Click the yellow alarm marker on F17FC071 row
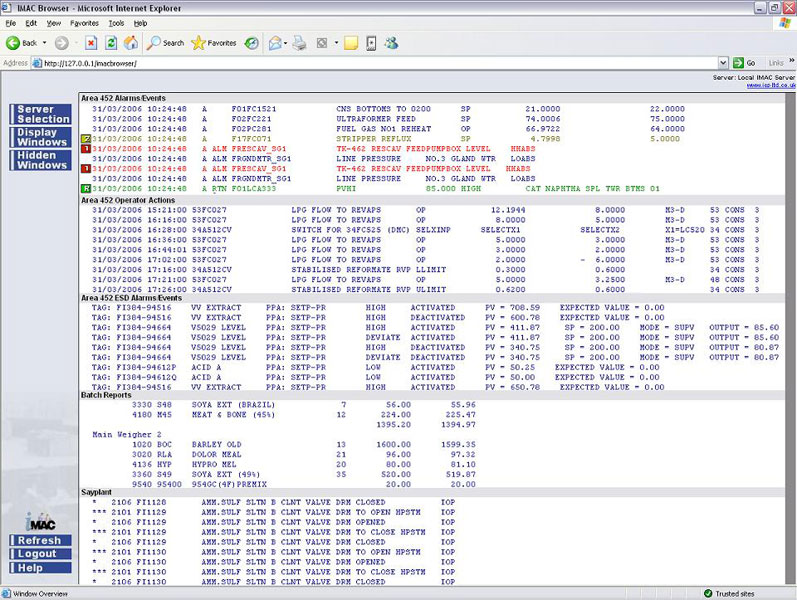 point(86,139)
